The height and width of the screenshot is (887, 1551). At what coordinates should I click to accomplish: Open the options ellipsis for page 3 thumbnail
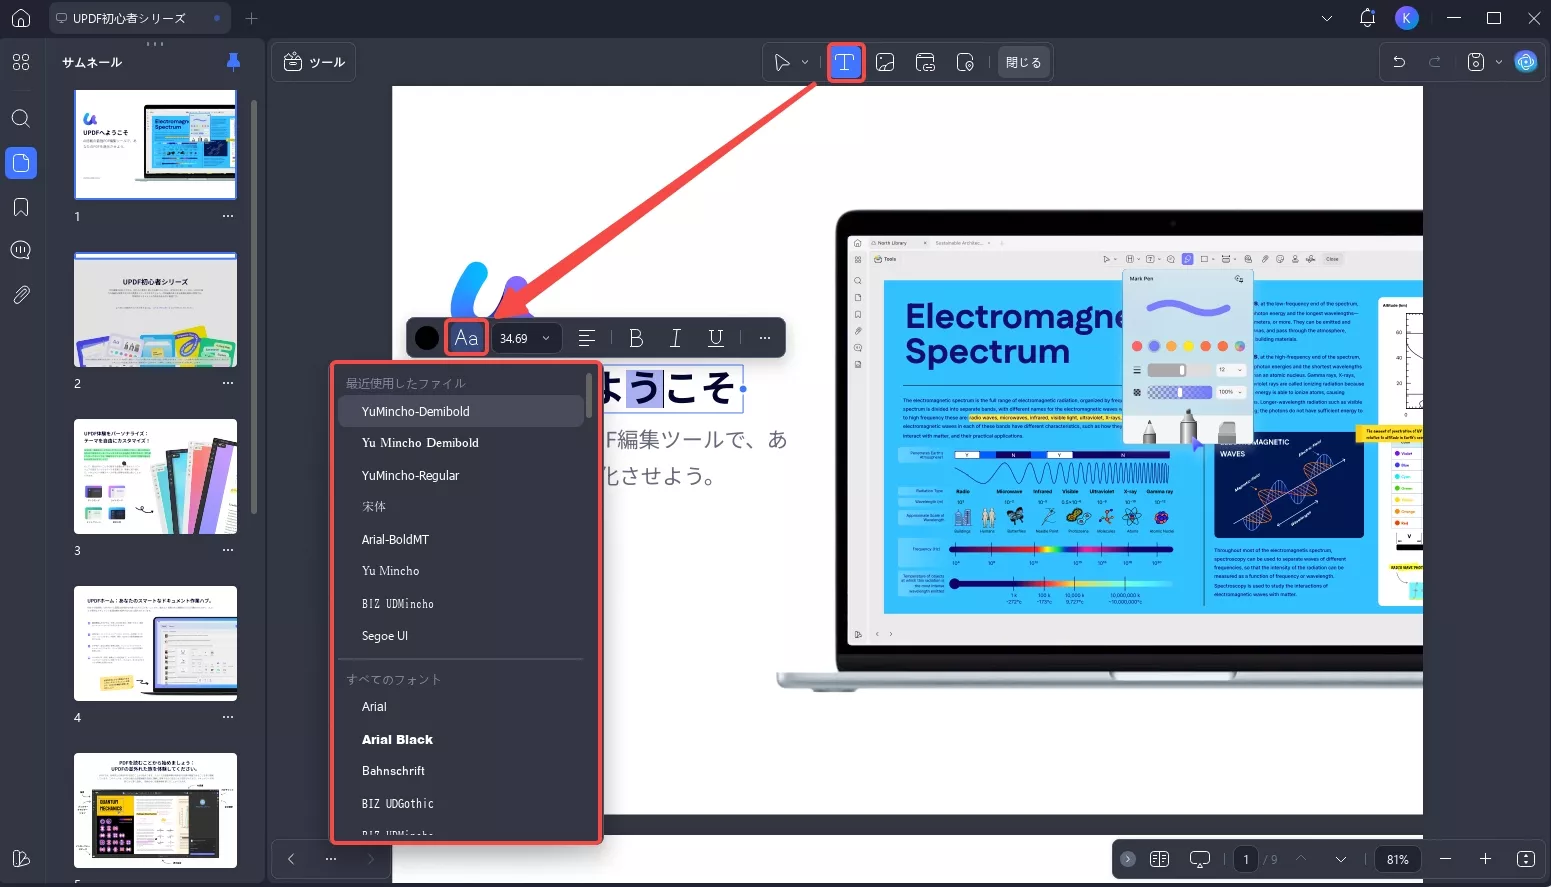[228, 550]
